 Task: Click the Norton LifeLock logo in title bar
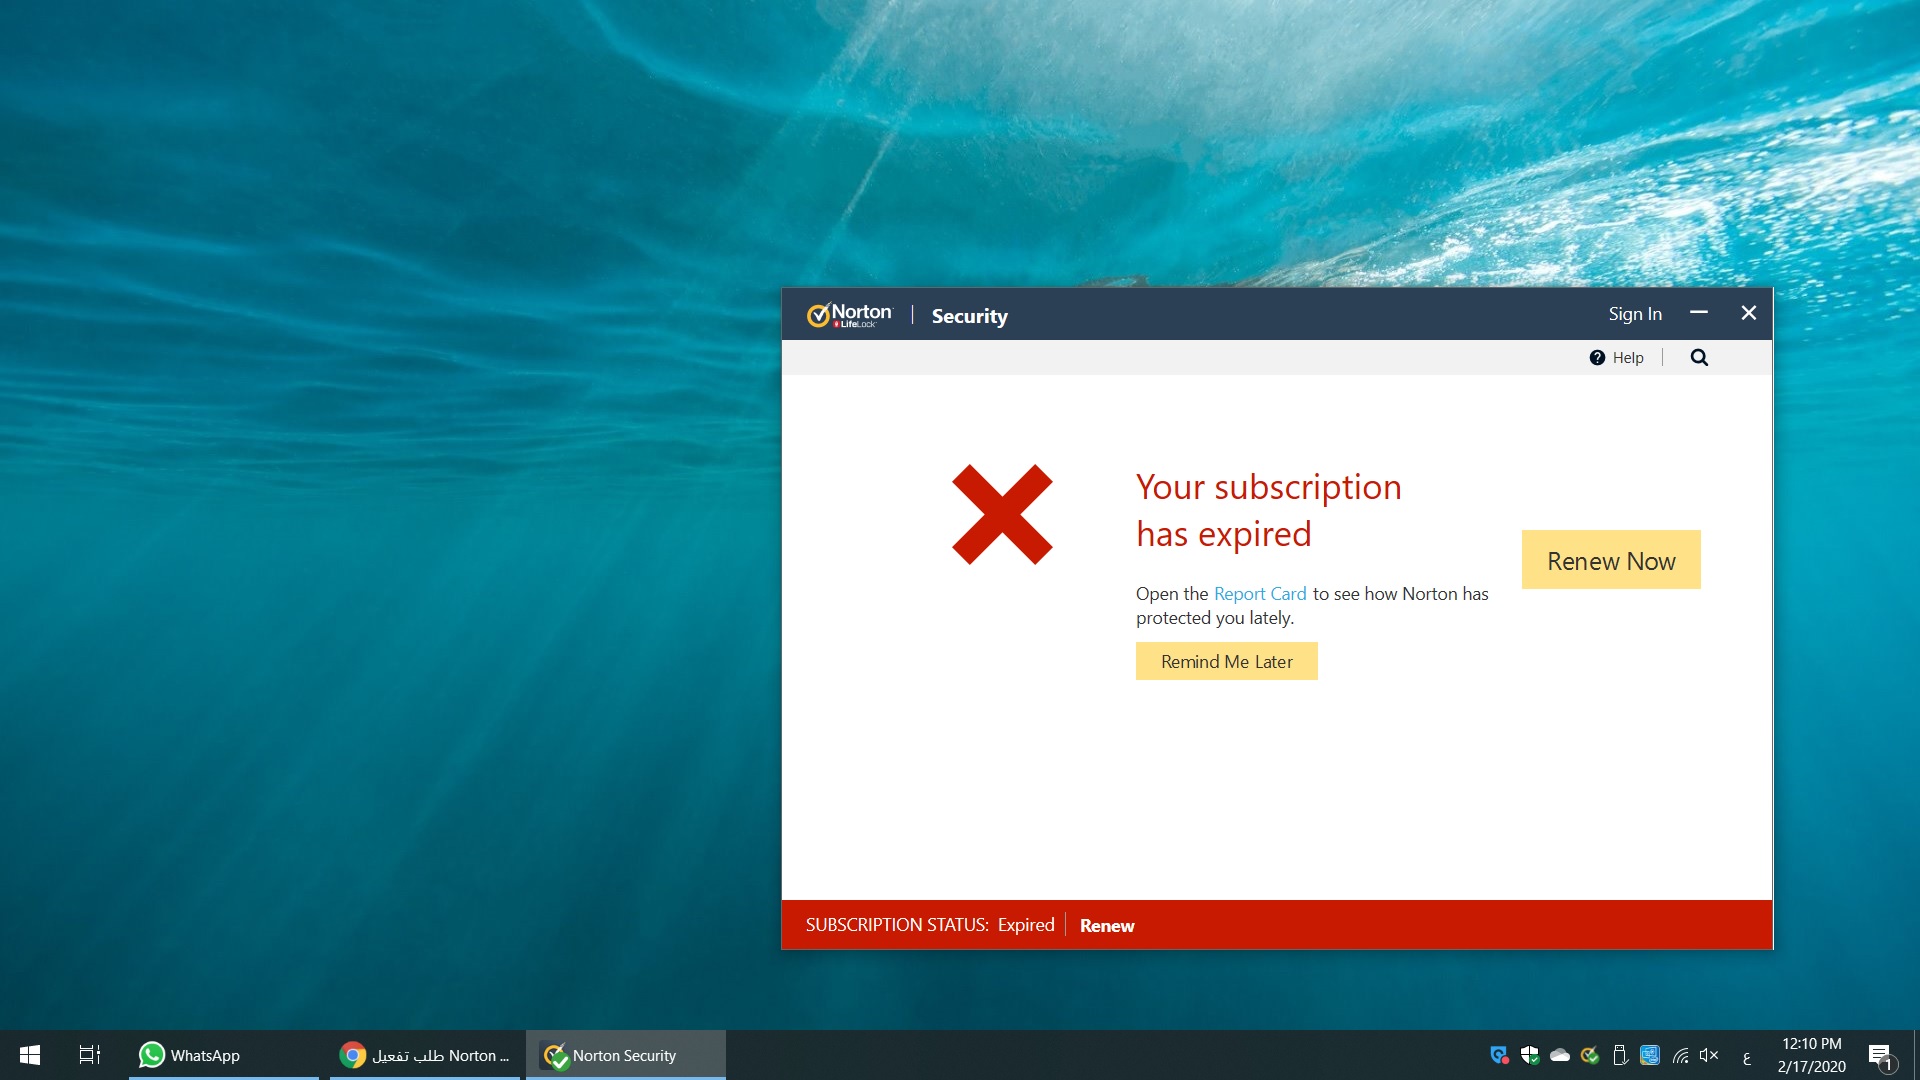click(849, 315)
